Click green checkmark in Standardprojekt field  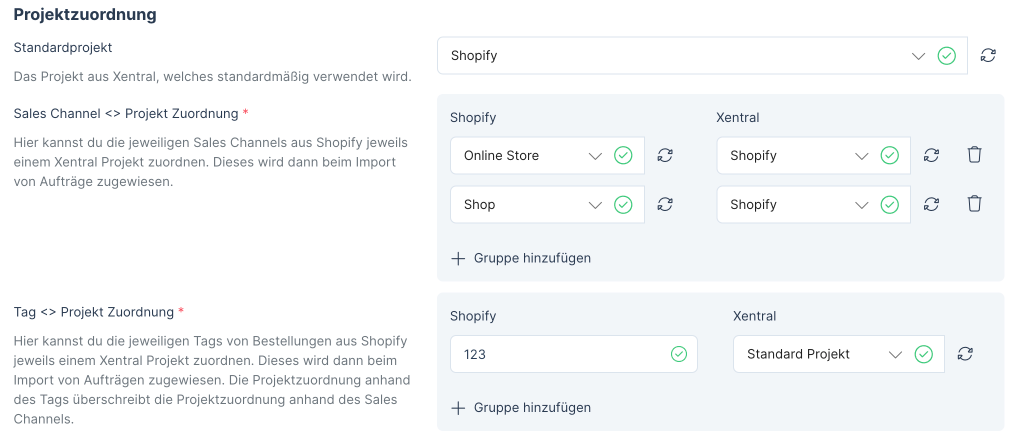(x=946, y=56)
